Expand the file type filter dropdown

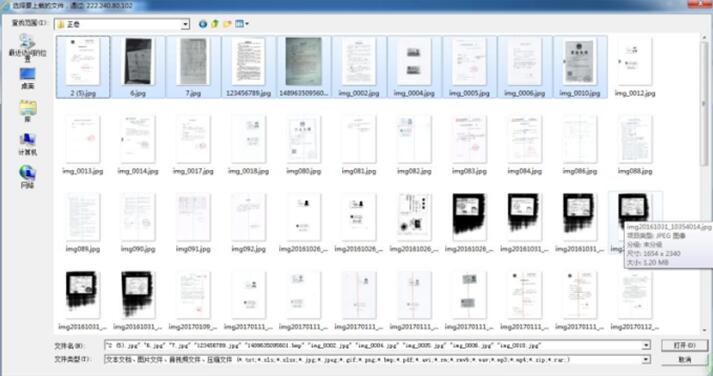pos(646,360)
